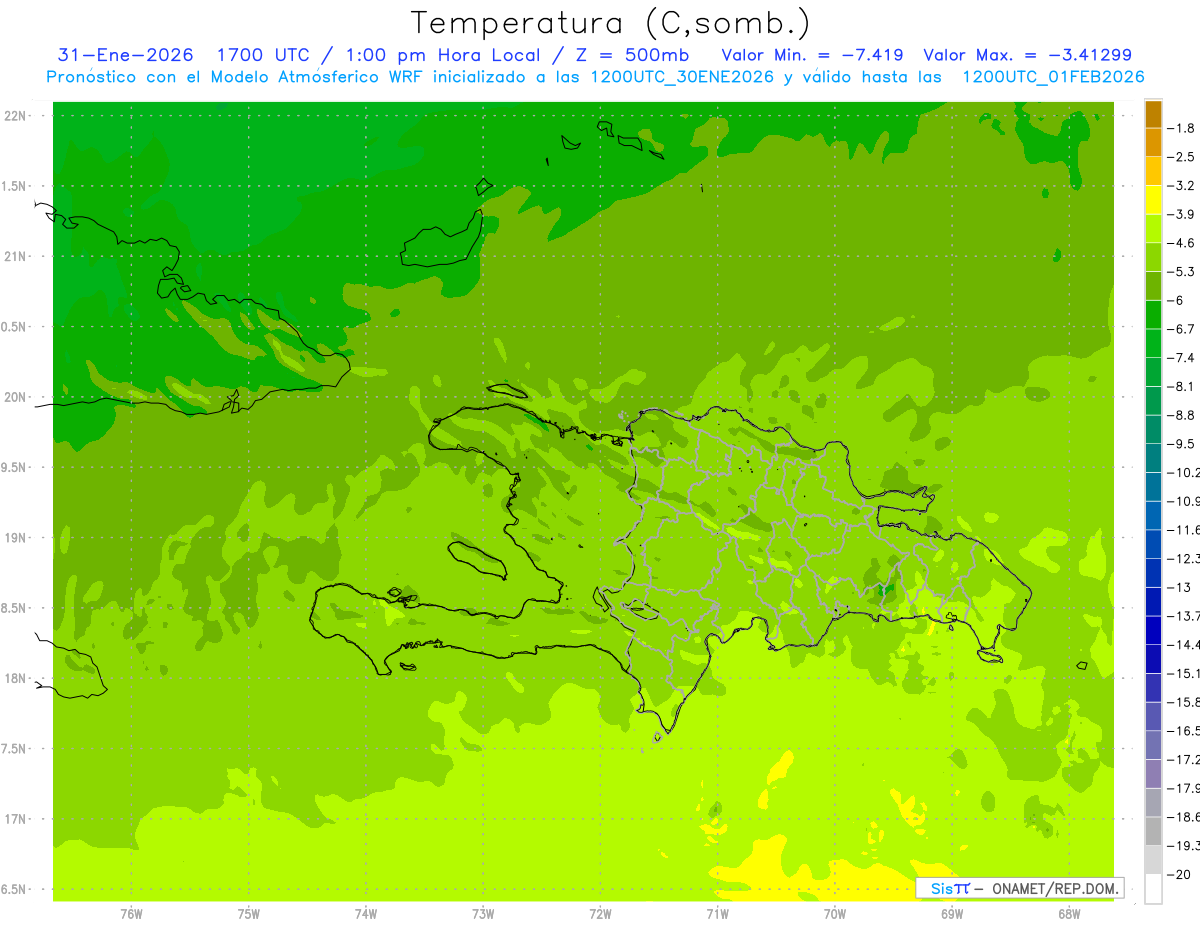
Task: Click the '1700 UTC' time text
Action: [264, 55]
